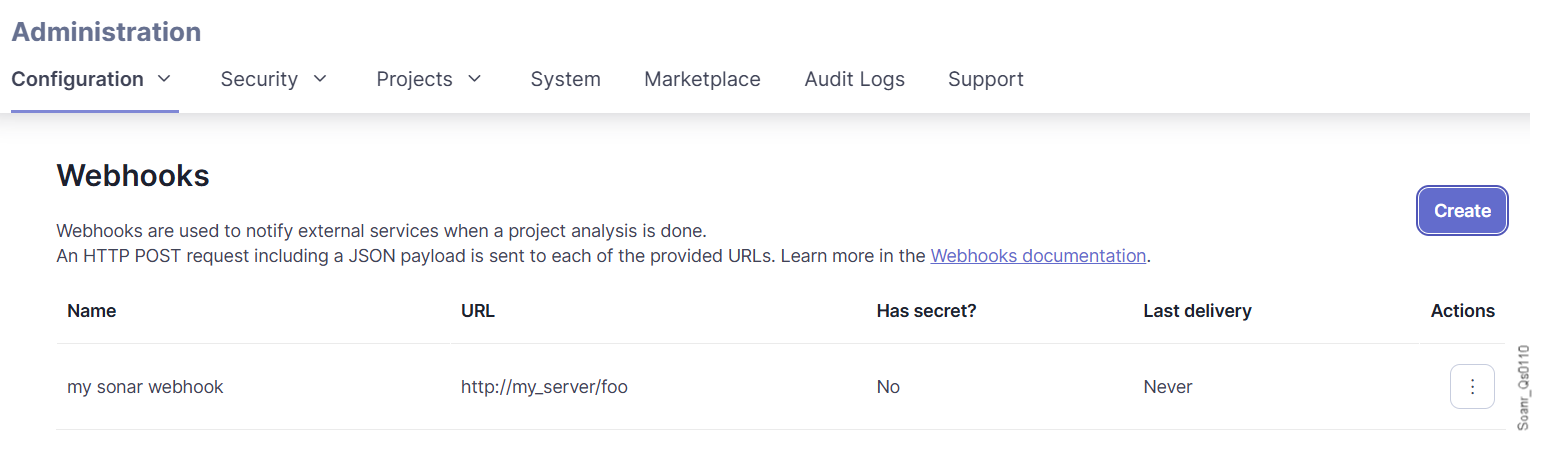Image resolution: width=1563 pixels, height=458 pixels.
Task: Open the Support tab
Action: (985, 79)
